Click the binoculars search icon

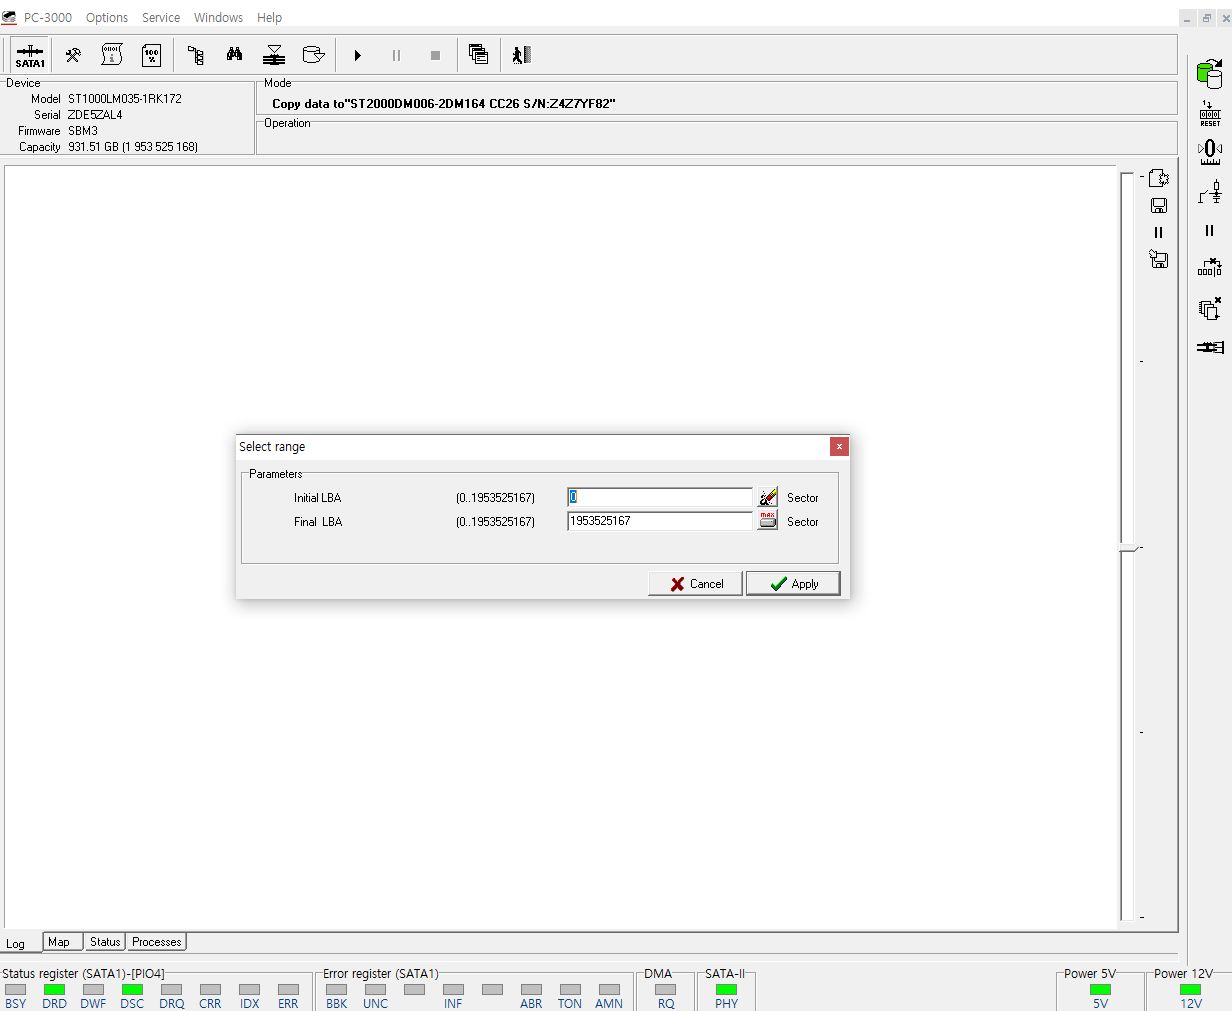pos(235,55)
